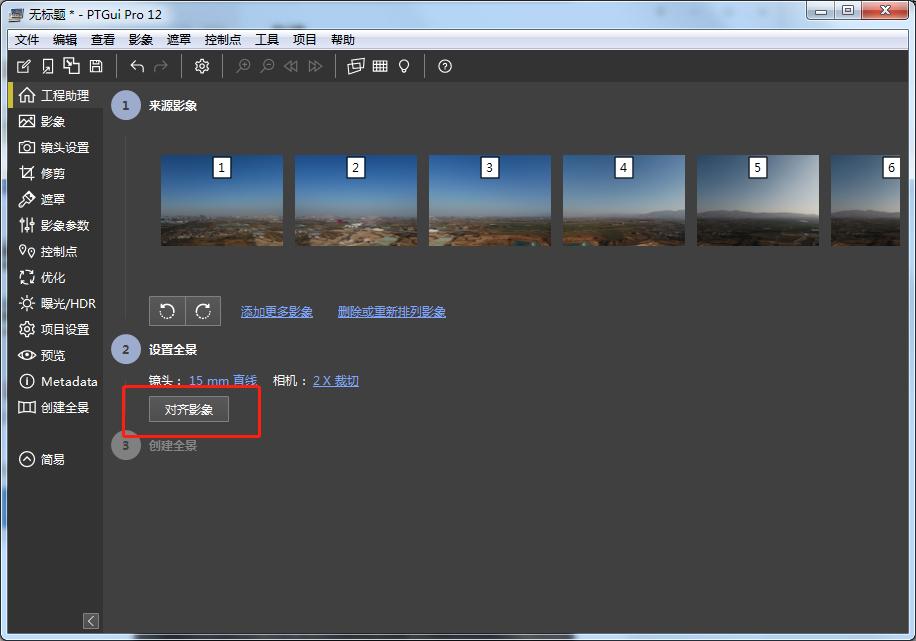
Task: Open the 帮助 menu
Action: pos(343,40)
